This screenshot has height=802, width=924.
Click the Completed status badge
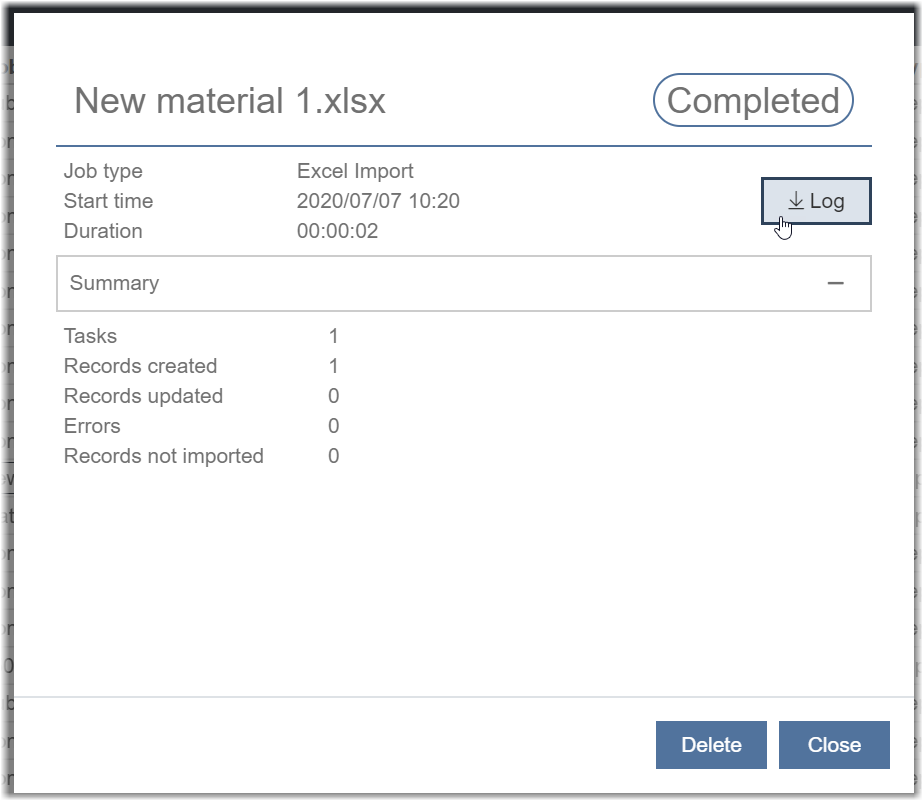click(x=753, y=101)
